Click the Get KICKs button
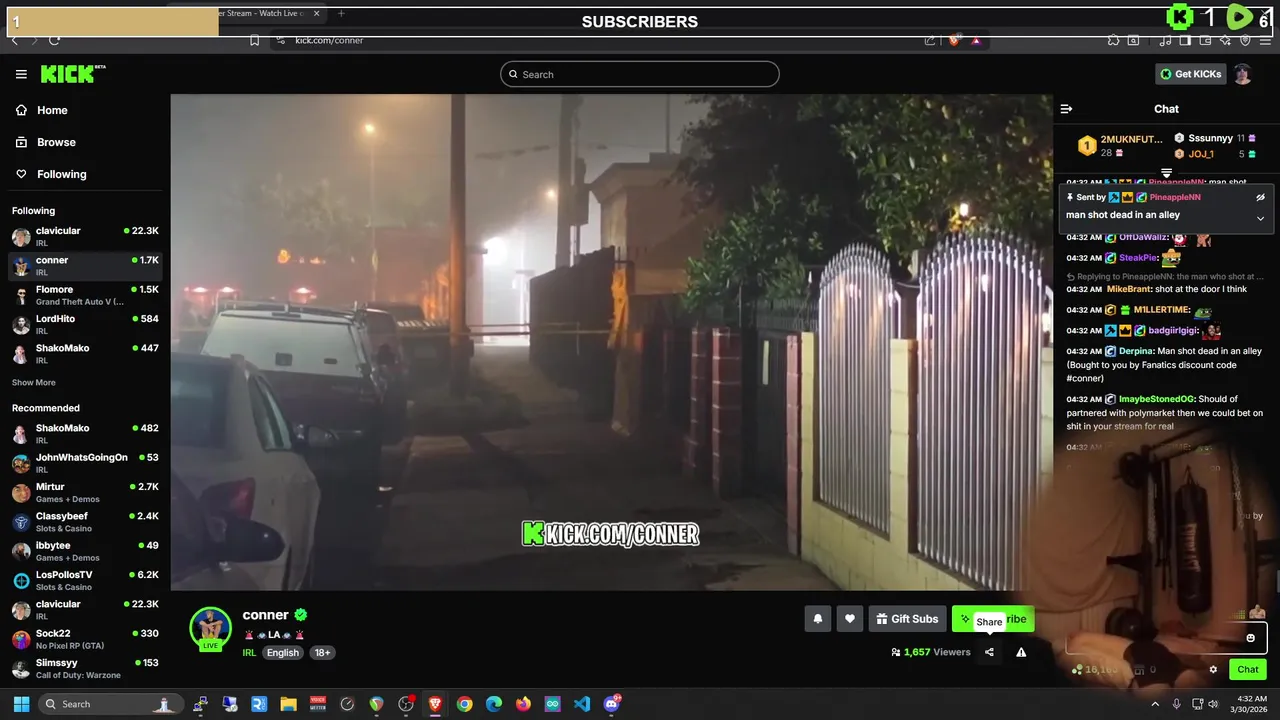The image size is (1280, 720). (x=1190, y=74)
